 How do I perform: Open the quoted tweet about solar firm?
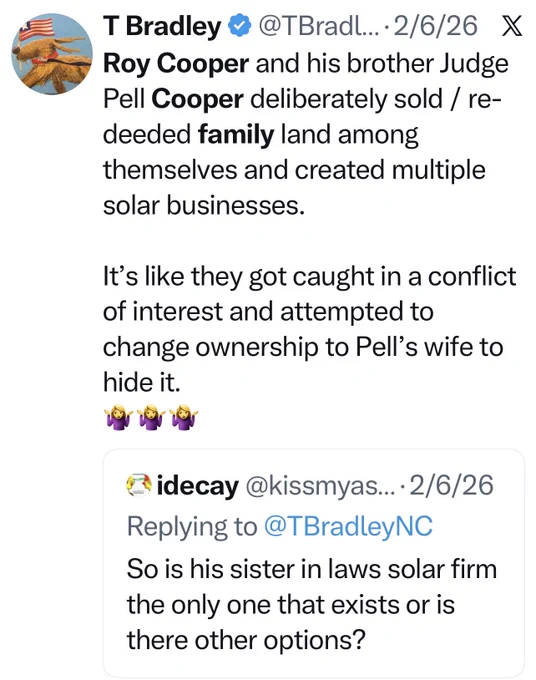[x=314, y=562]
